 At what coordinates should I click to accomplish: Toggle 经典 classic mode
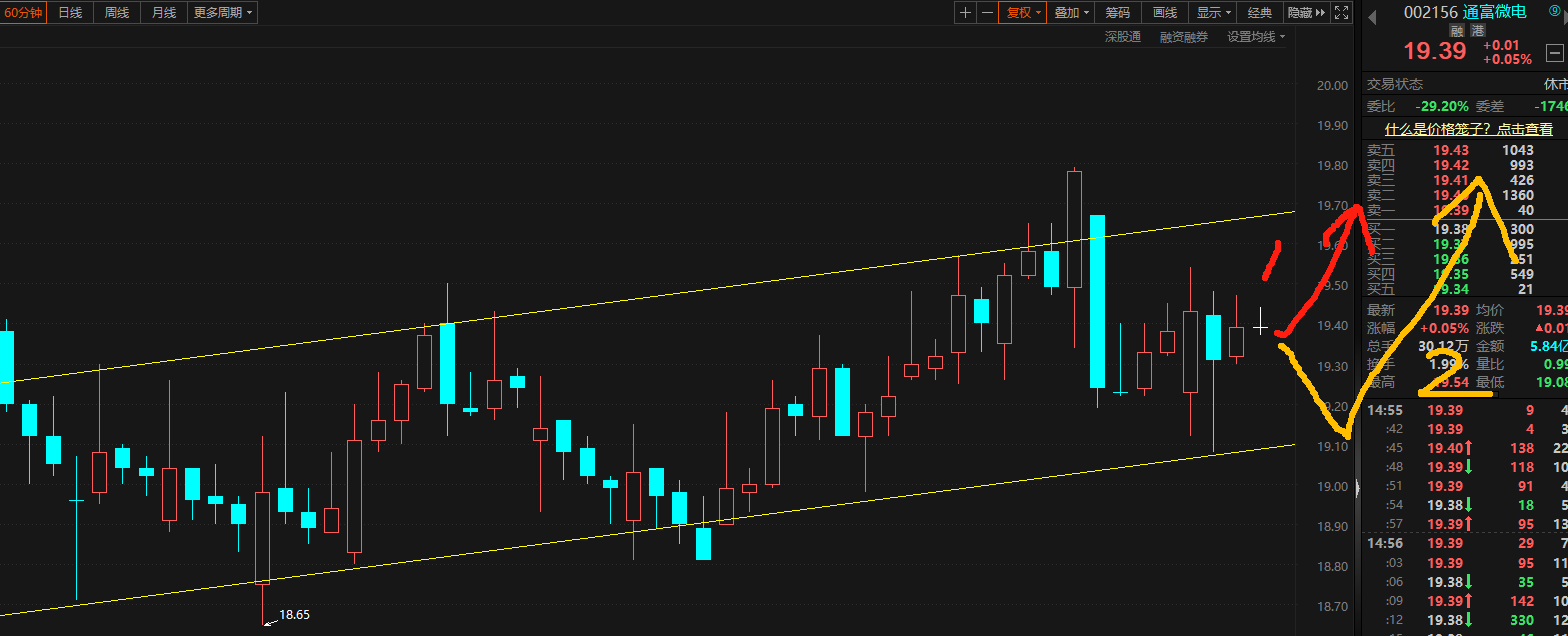coord(1260,13)
